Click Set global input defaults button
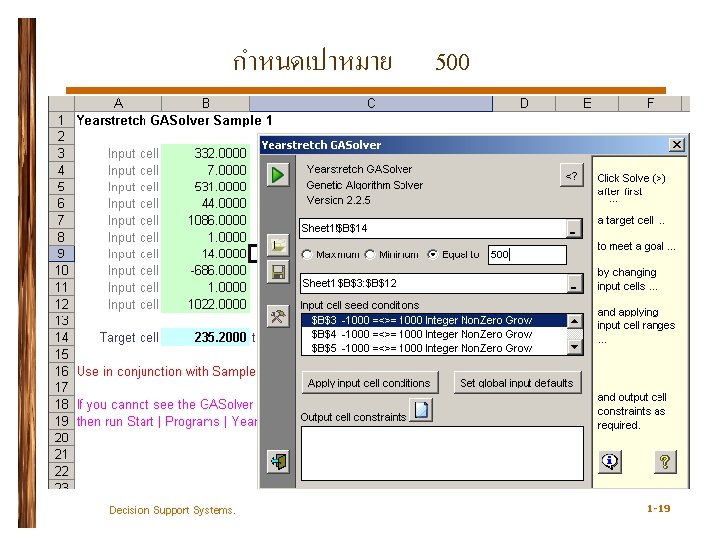This screenshot has width=720, height=540. point(517,383)
